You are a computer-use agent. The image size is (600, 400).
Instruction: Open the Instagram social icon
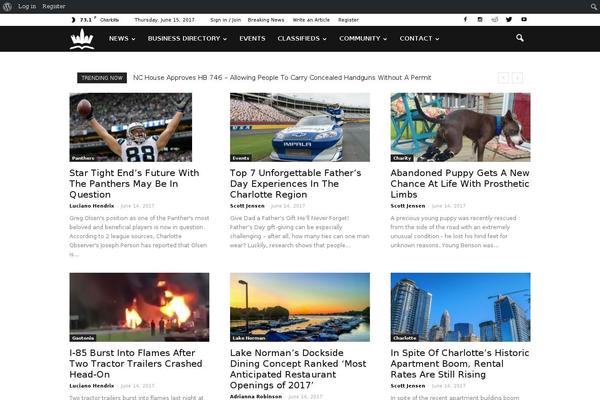(480, 20)
